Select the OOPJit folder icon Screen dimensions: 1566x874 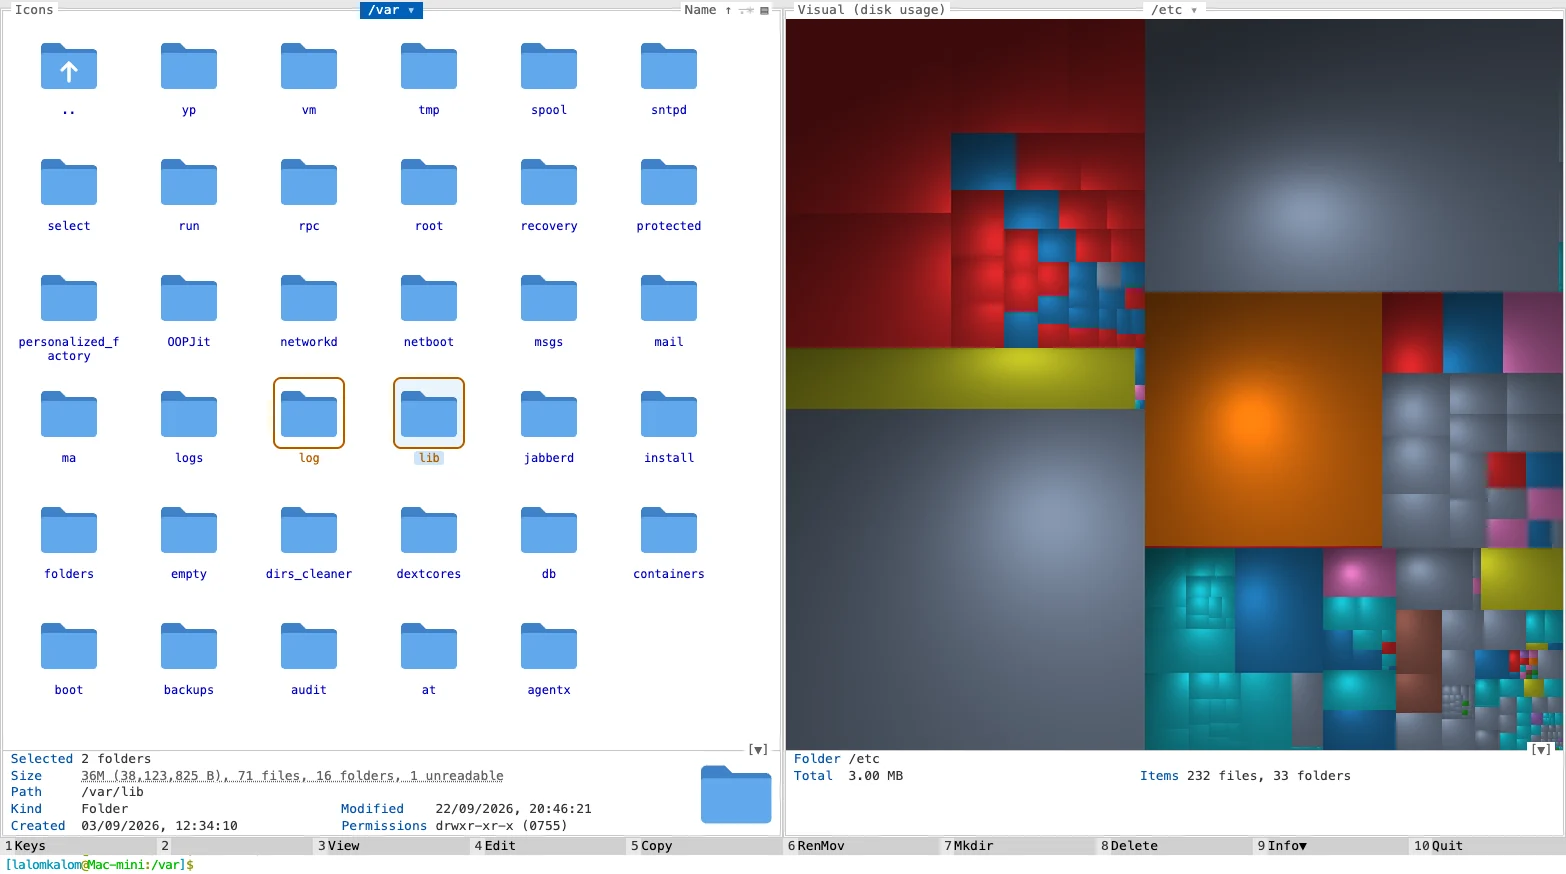189,298
